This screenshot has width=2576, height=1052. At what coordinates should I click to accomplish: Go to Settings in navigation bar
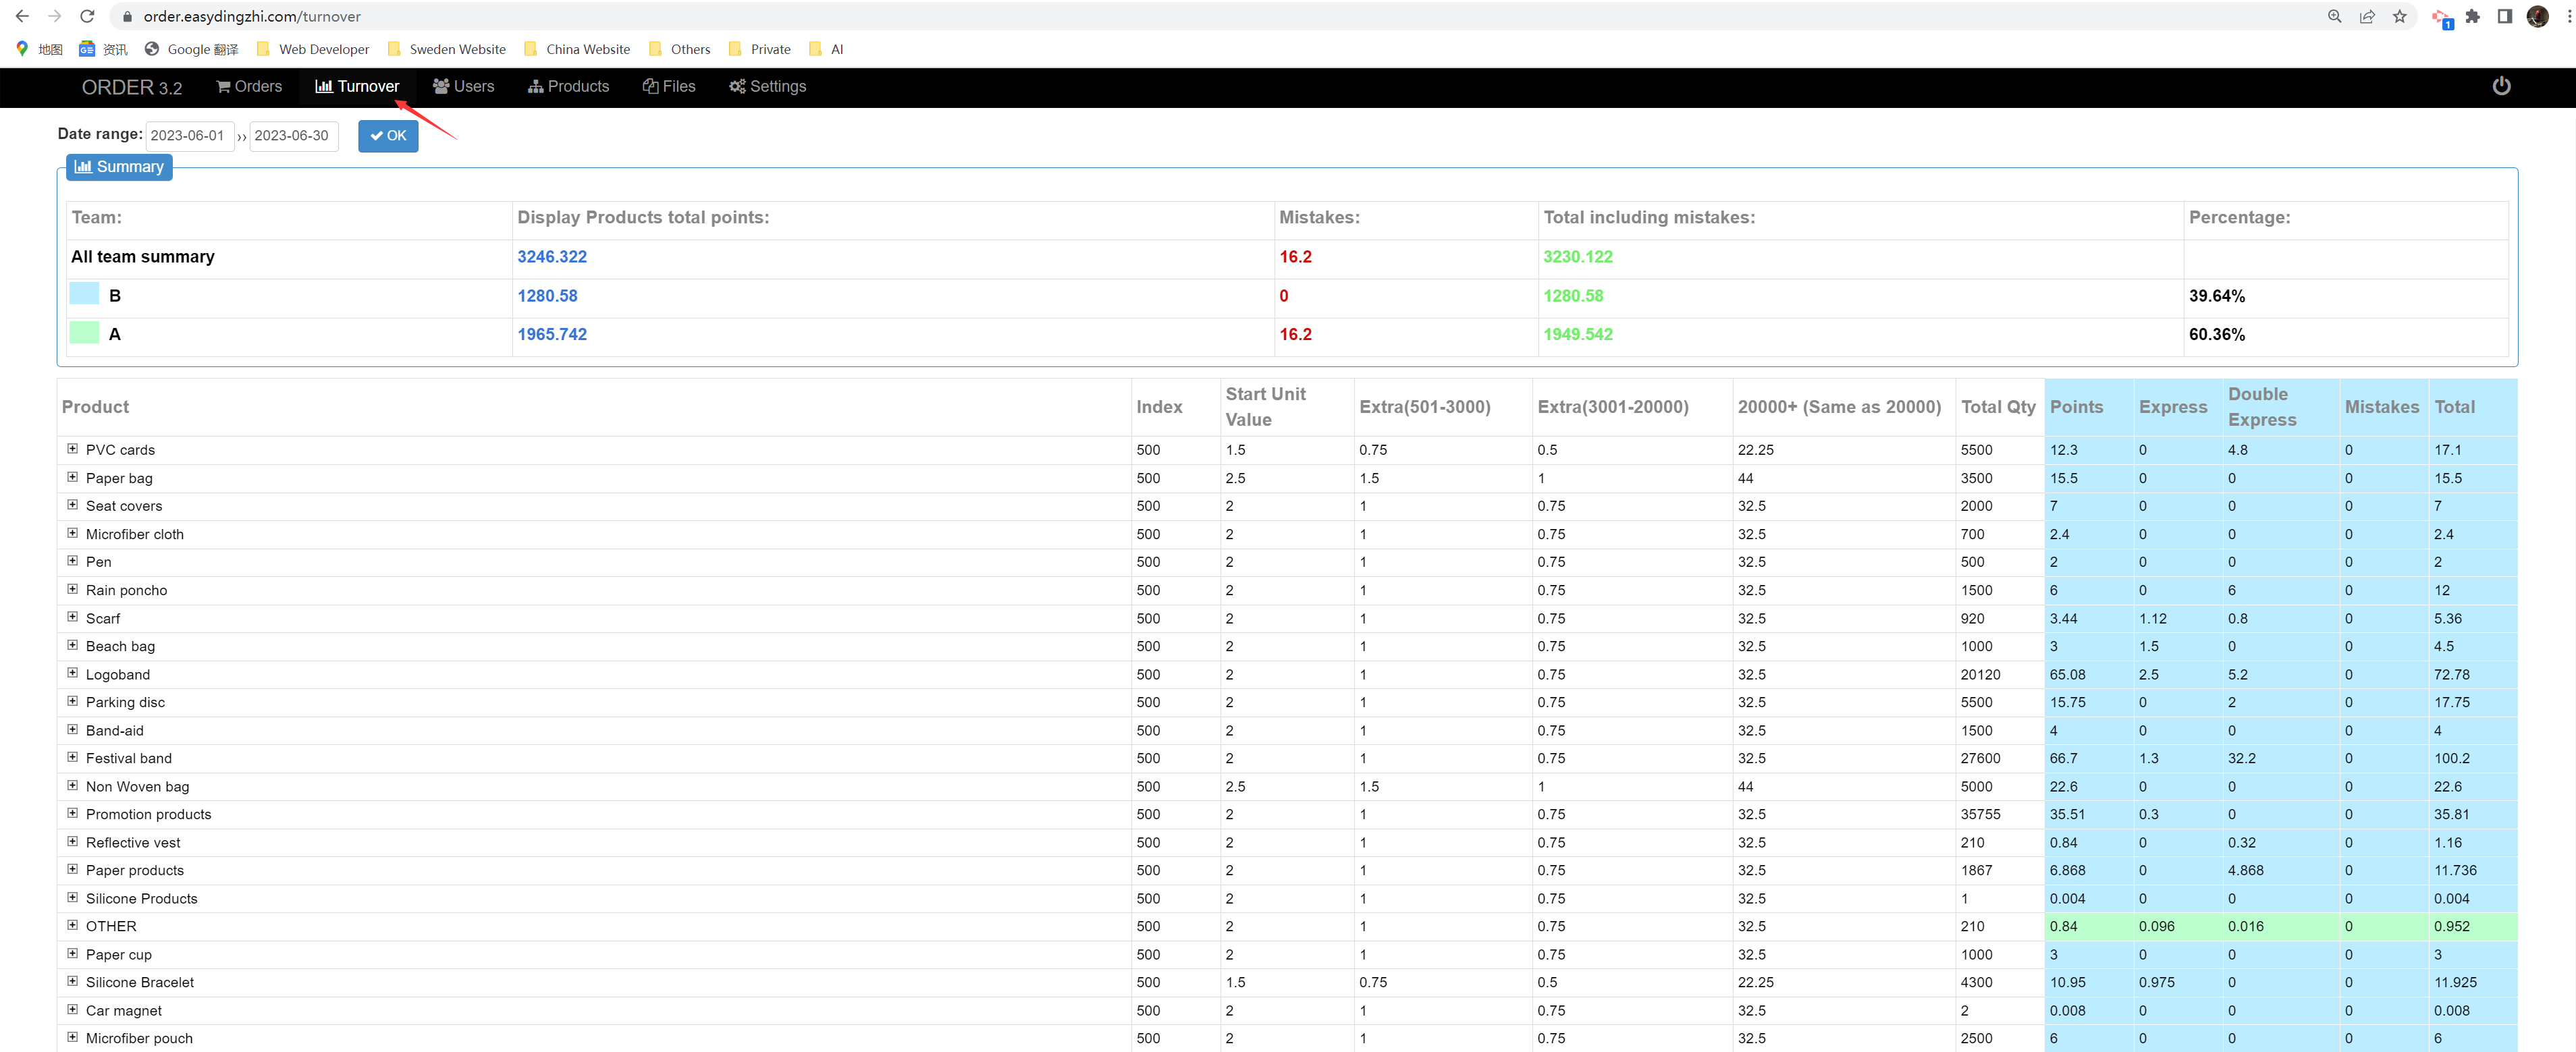[x=767, y=87]
